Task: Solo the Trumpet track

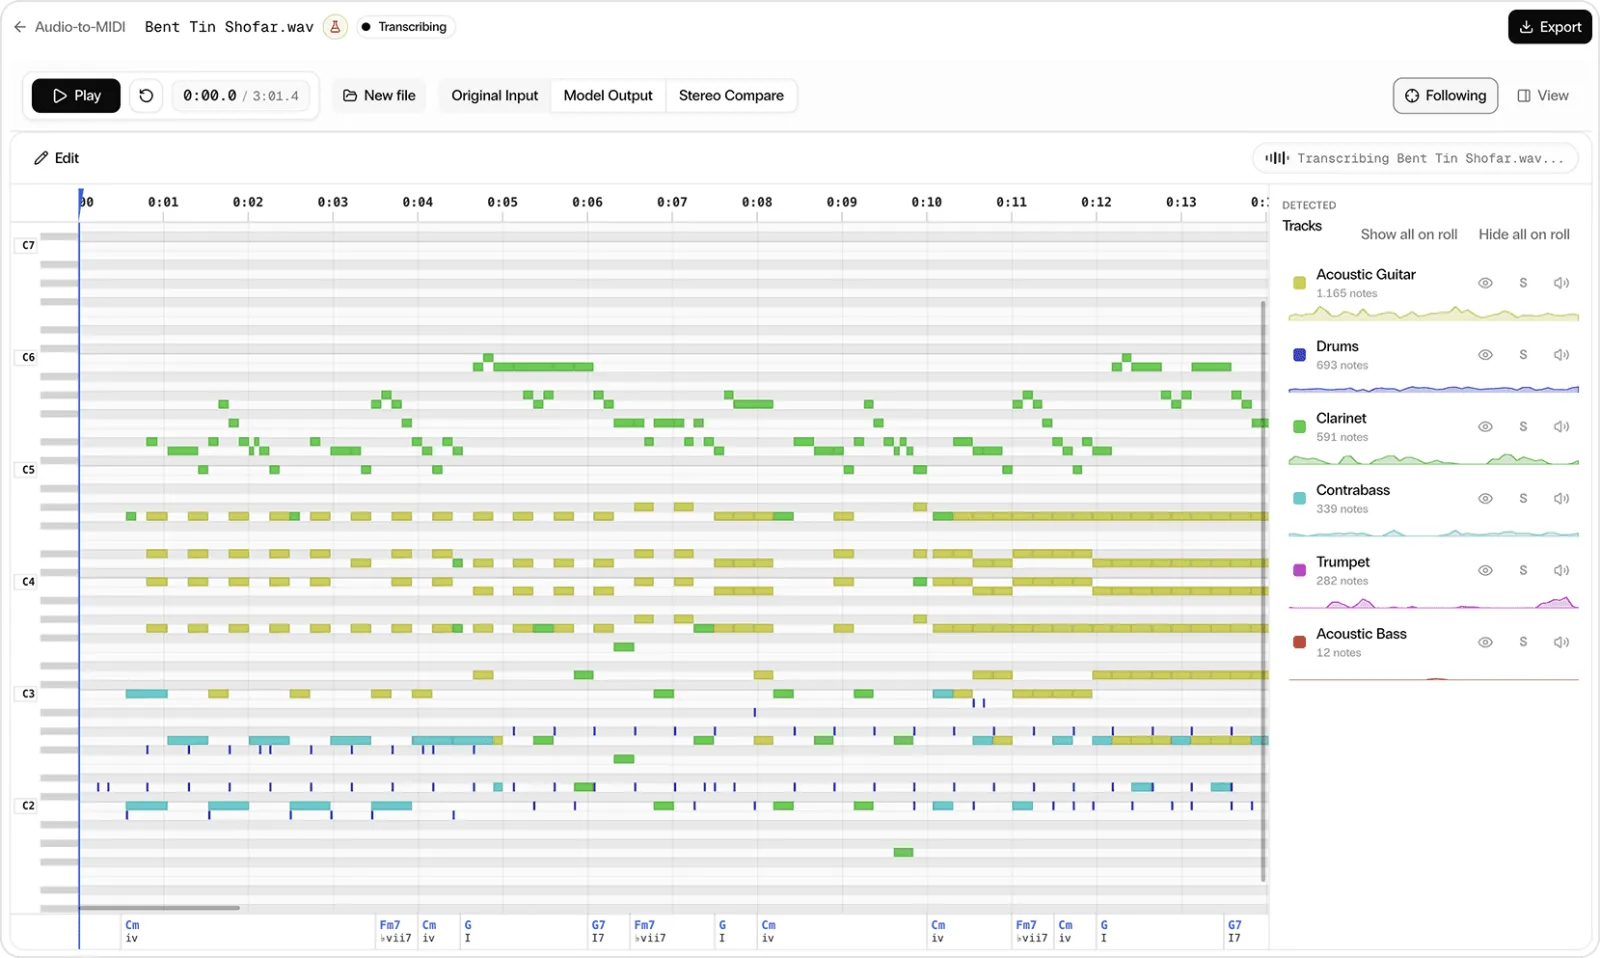Action: pyautogui.click(x=1523, y=571)
